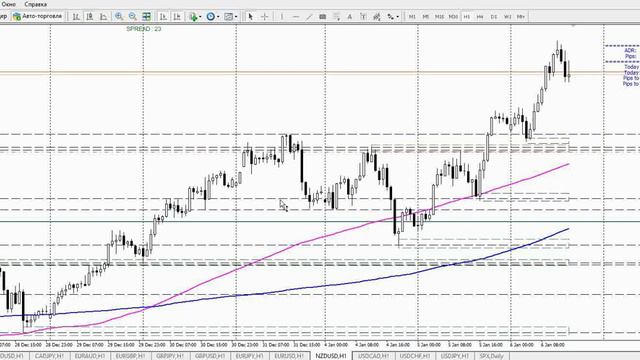Zoom in on the chart
640x360 pixels.
[119, 17]
